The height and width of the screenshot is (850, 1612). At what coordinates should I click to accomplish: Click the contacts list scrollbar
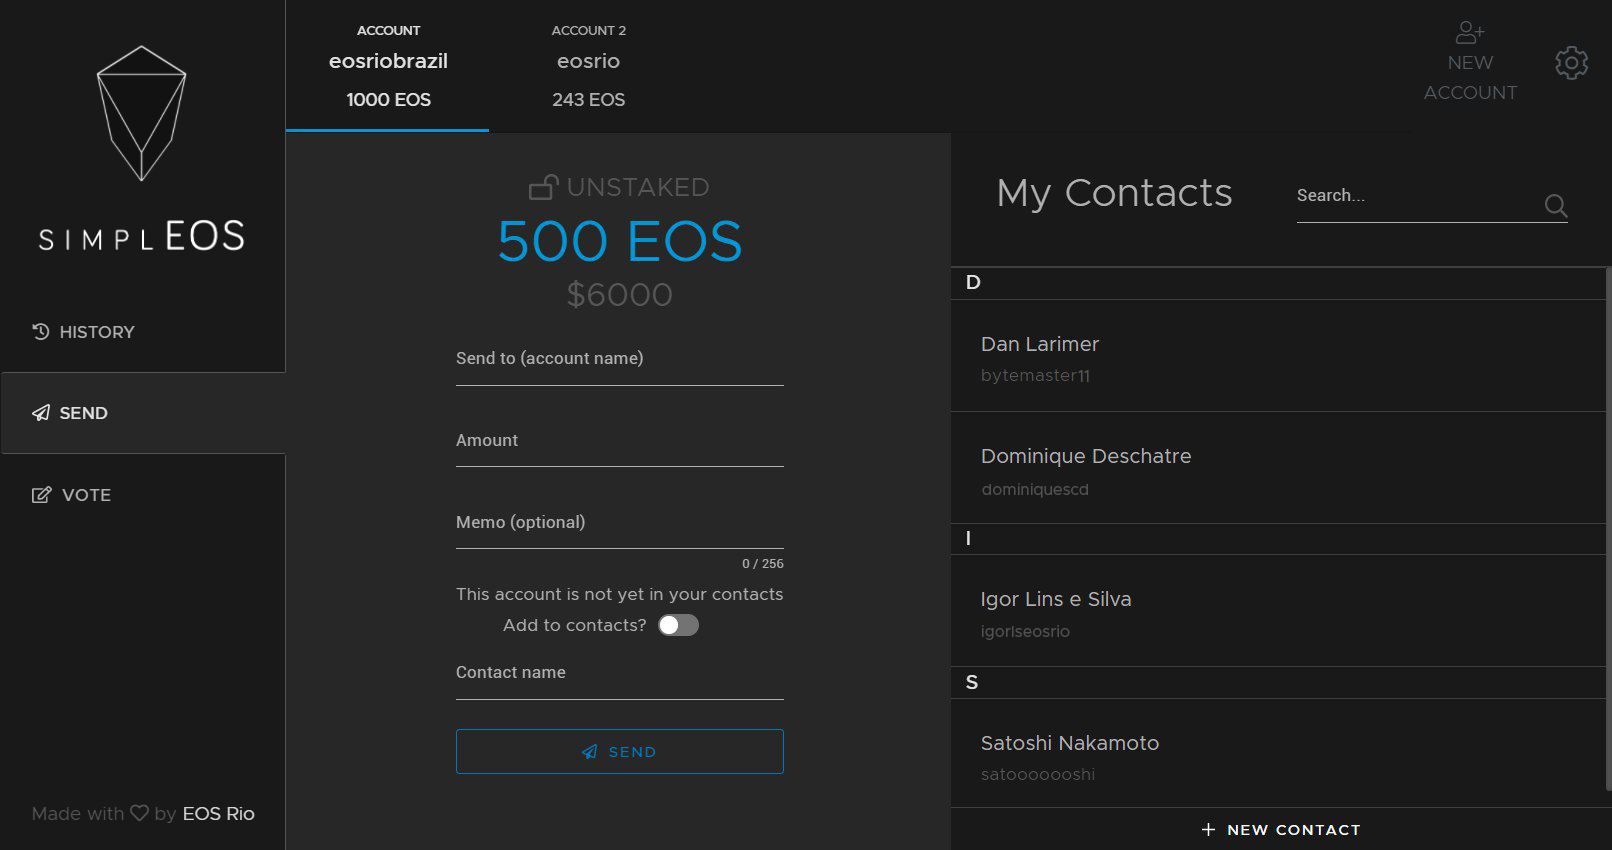[1608, 528]
